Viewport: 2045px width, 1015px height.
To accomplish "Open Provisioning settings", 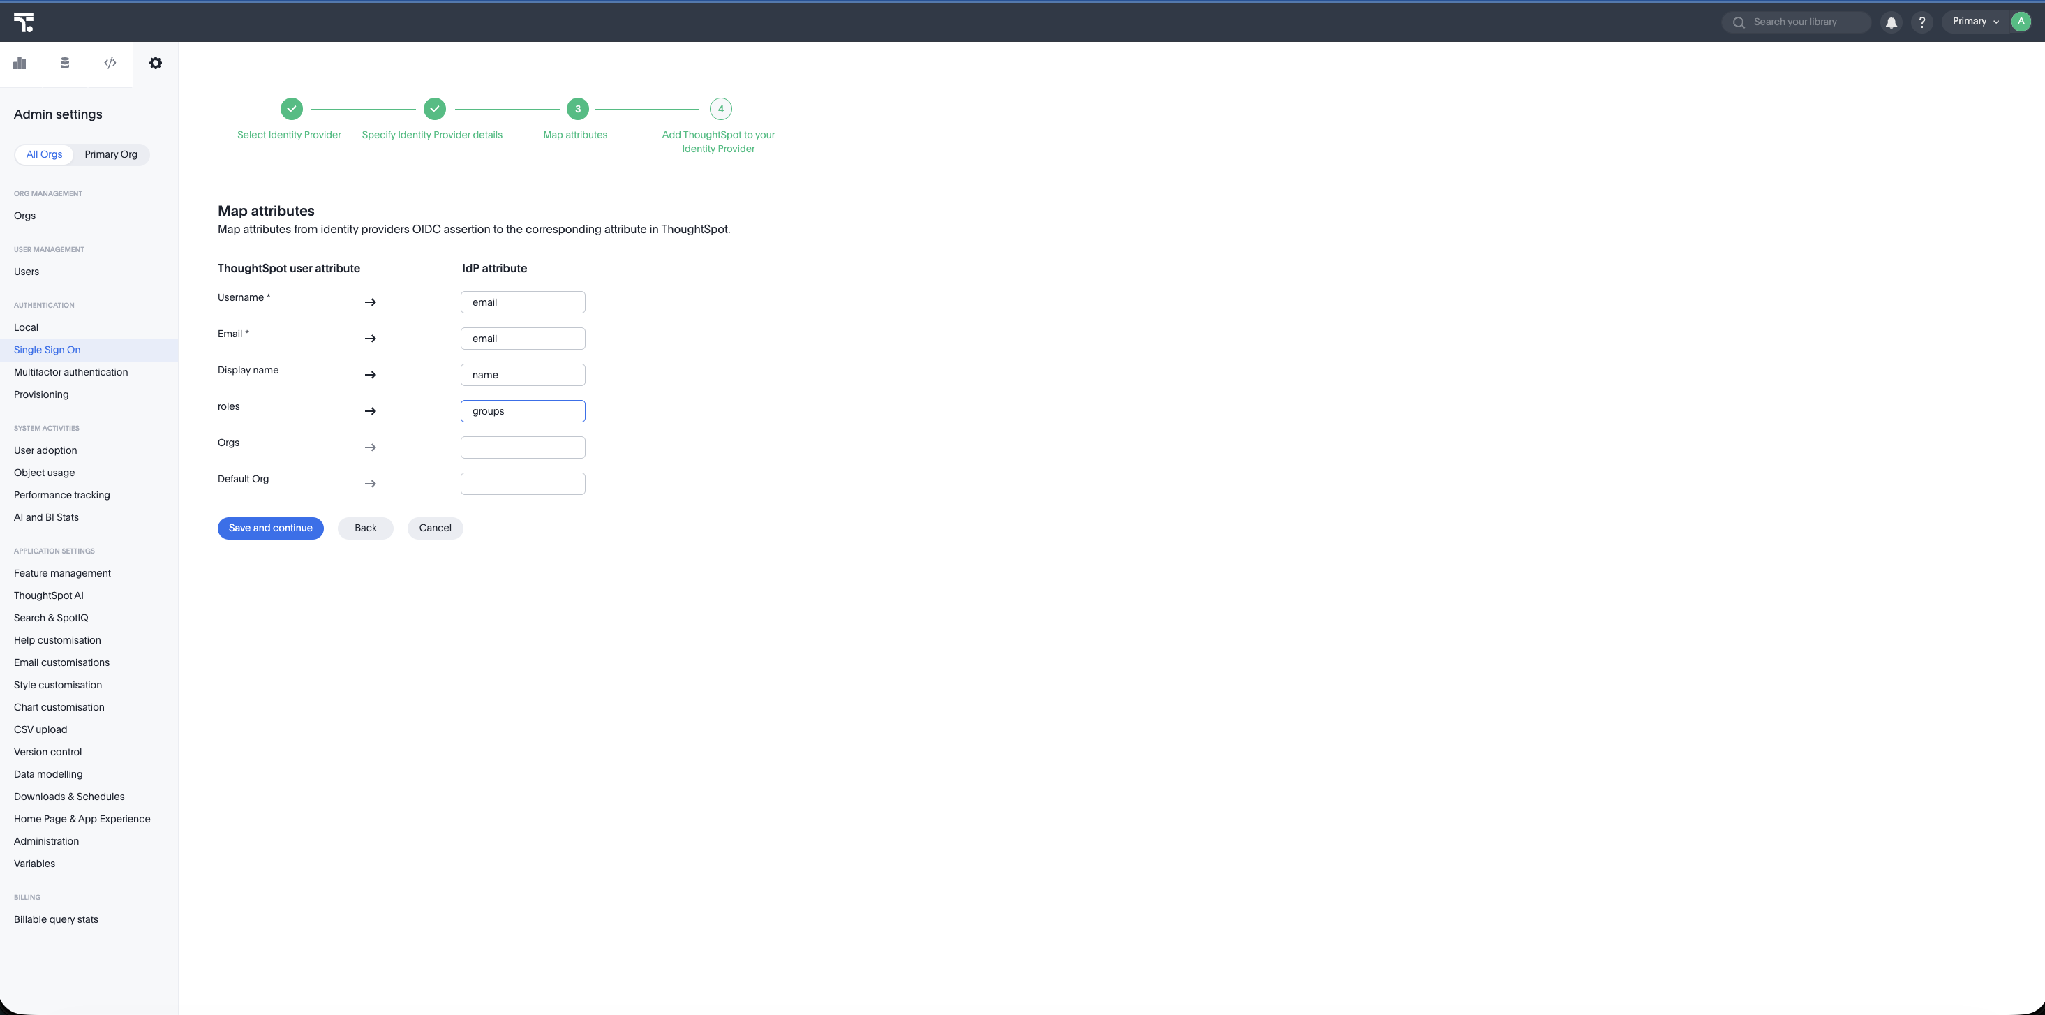I will click(41, 395).
